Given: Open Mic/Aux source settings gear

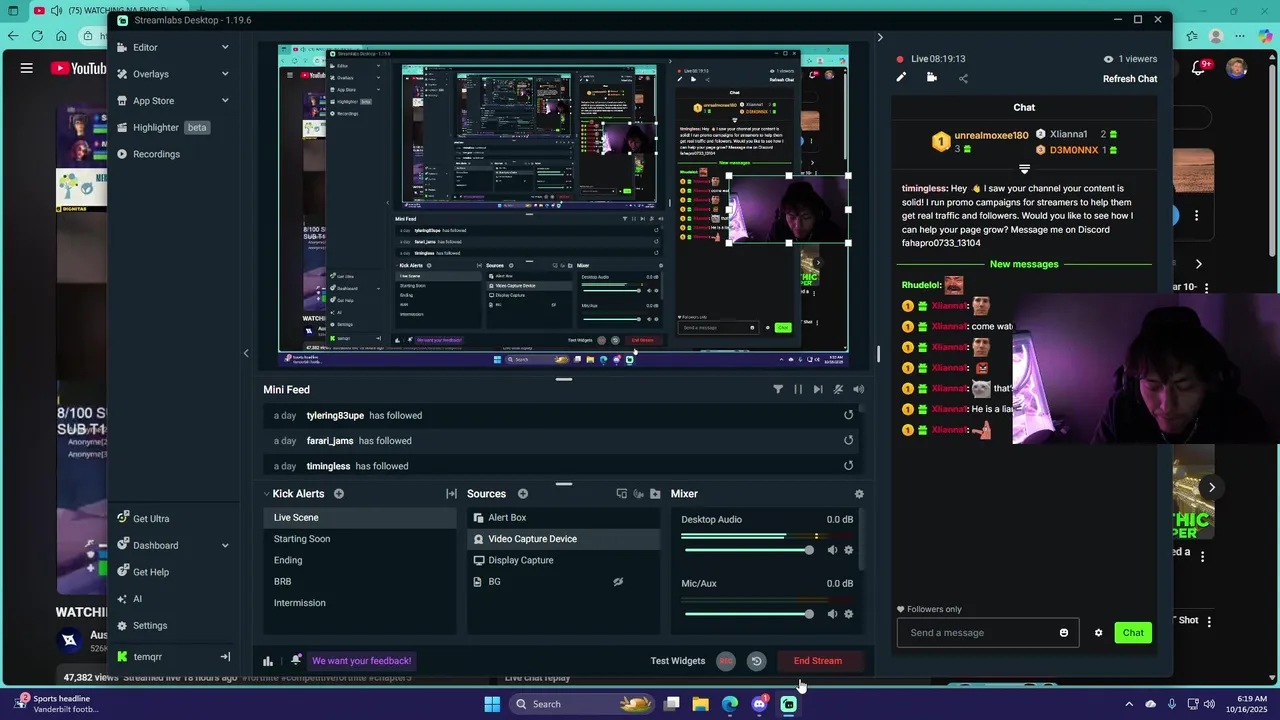Looking at the screenshot, I should coord(849,614).
